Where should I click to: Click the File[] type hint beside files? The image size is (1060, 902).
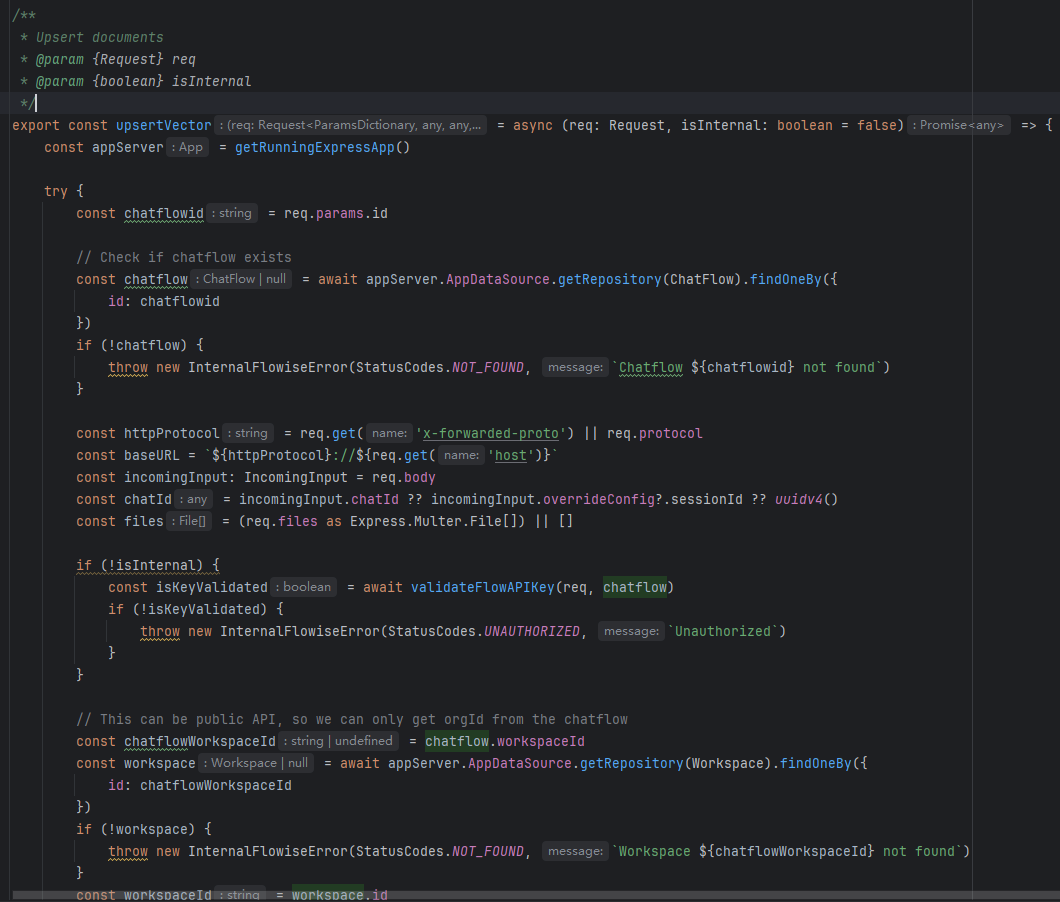(x=189, y=521)
